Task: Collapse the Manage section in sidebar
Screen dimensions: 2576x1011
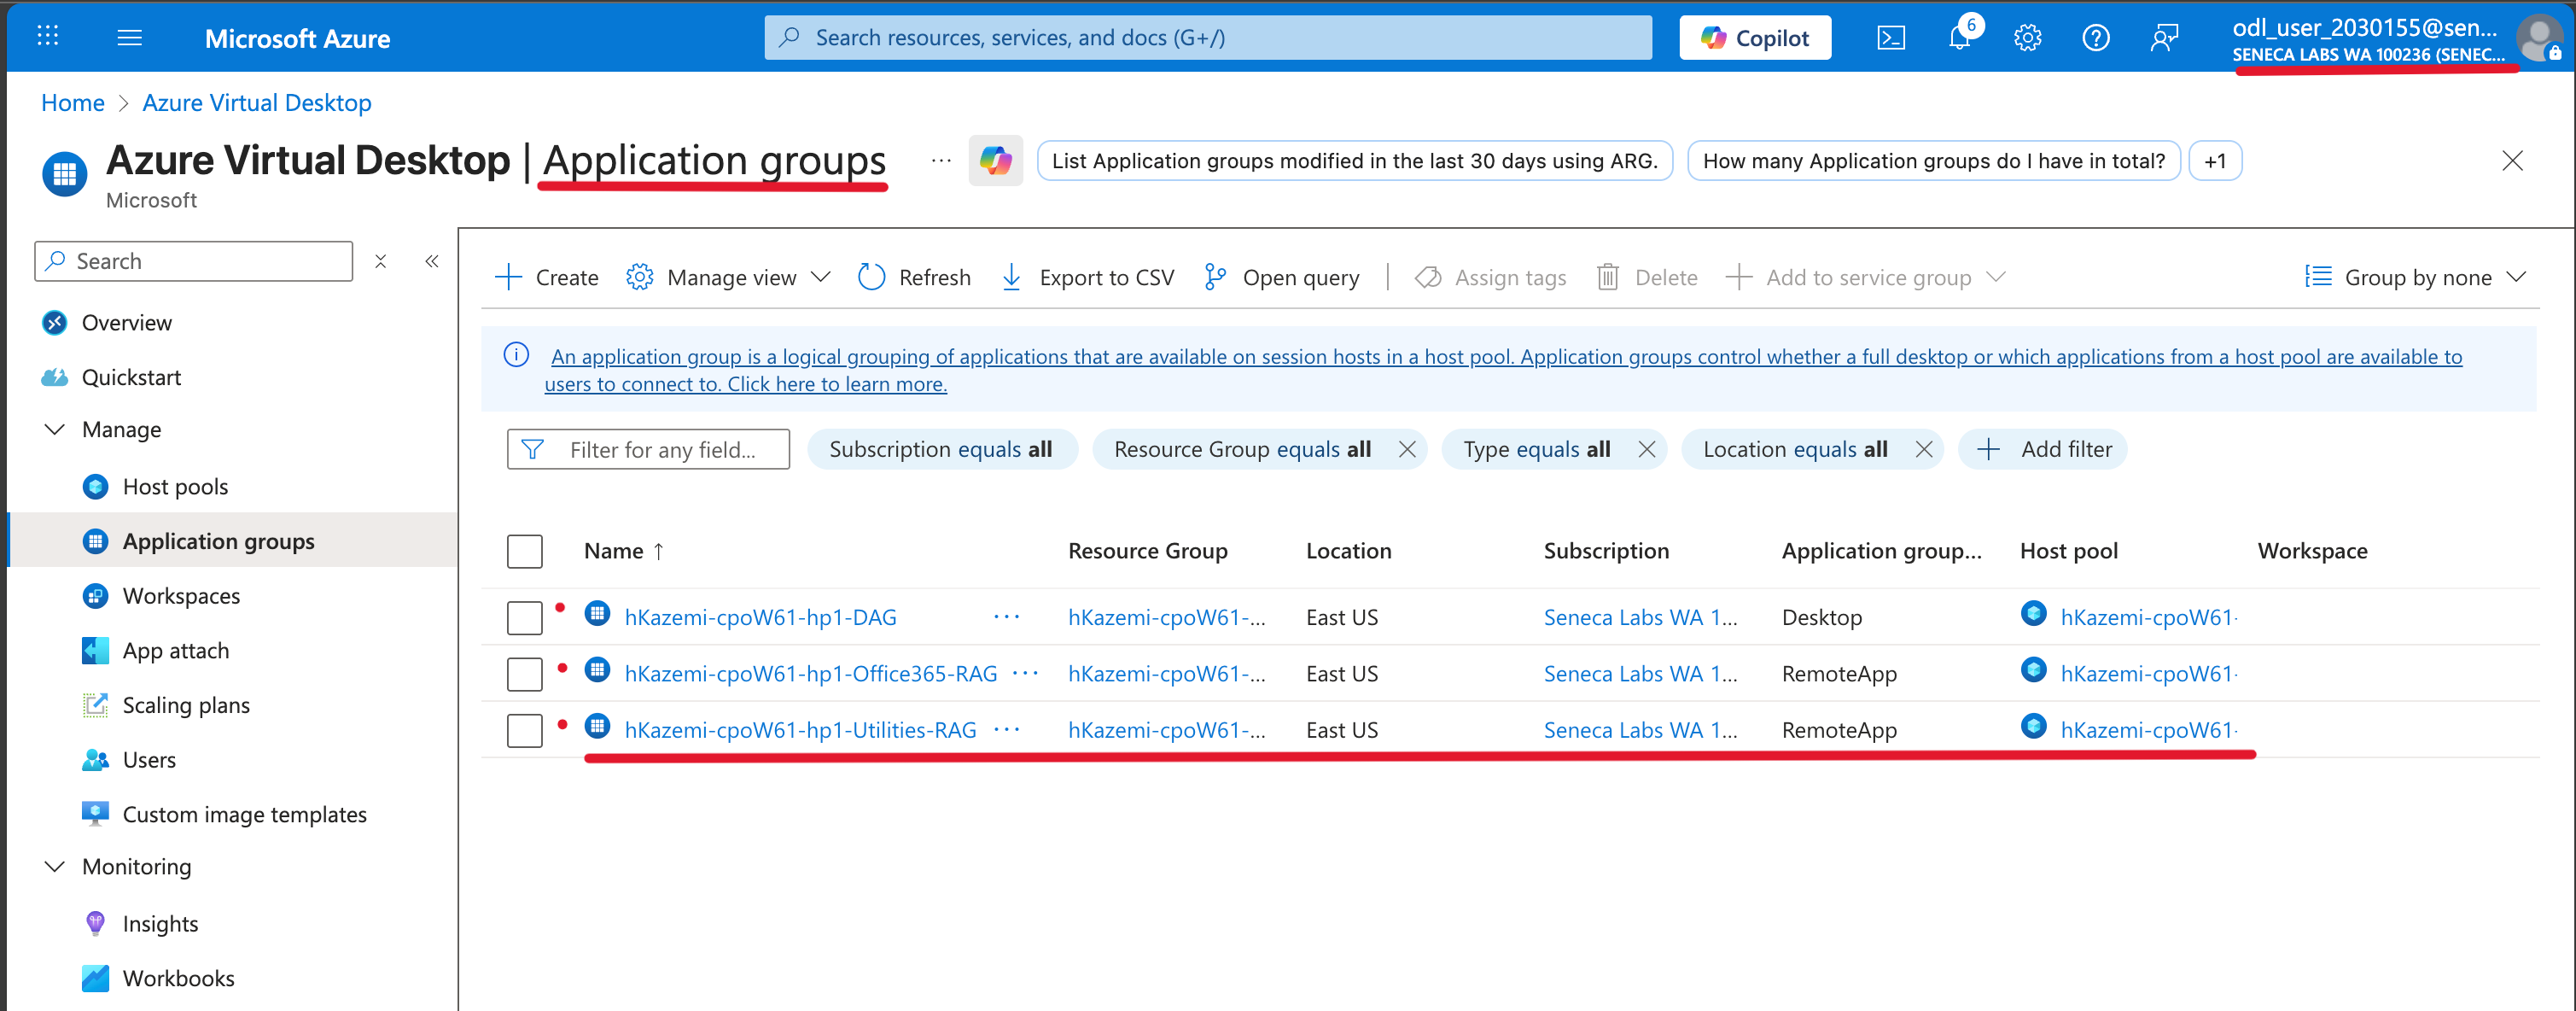Action: coord(55,429)
